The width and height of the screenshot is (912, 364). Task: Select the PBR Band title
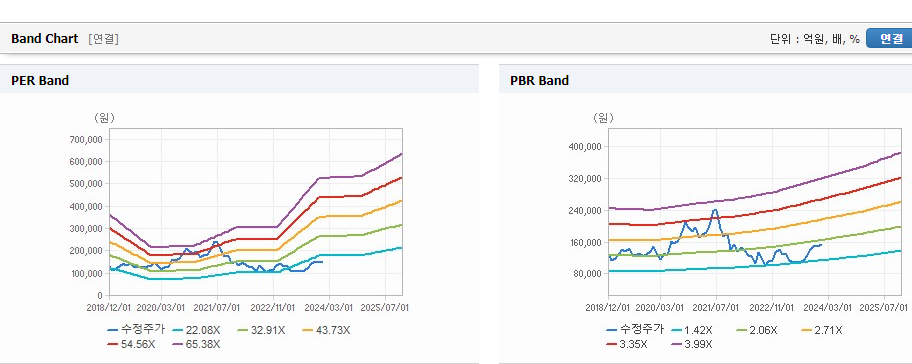[x=539, y=81]
